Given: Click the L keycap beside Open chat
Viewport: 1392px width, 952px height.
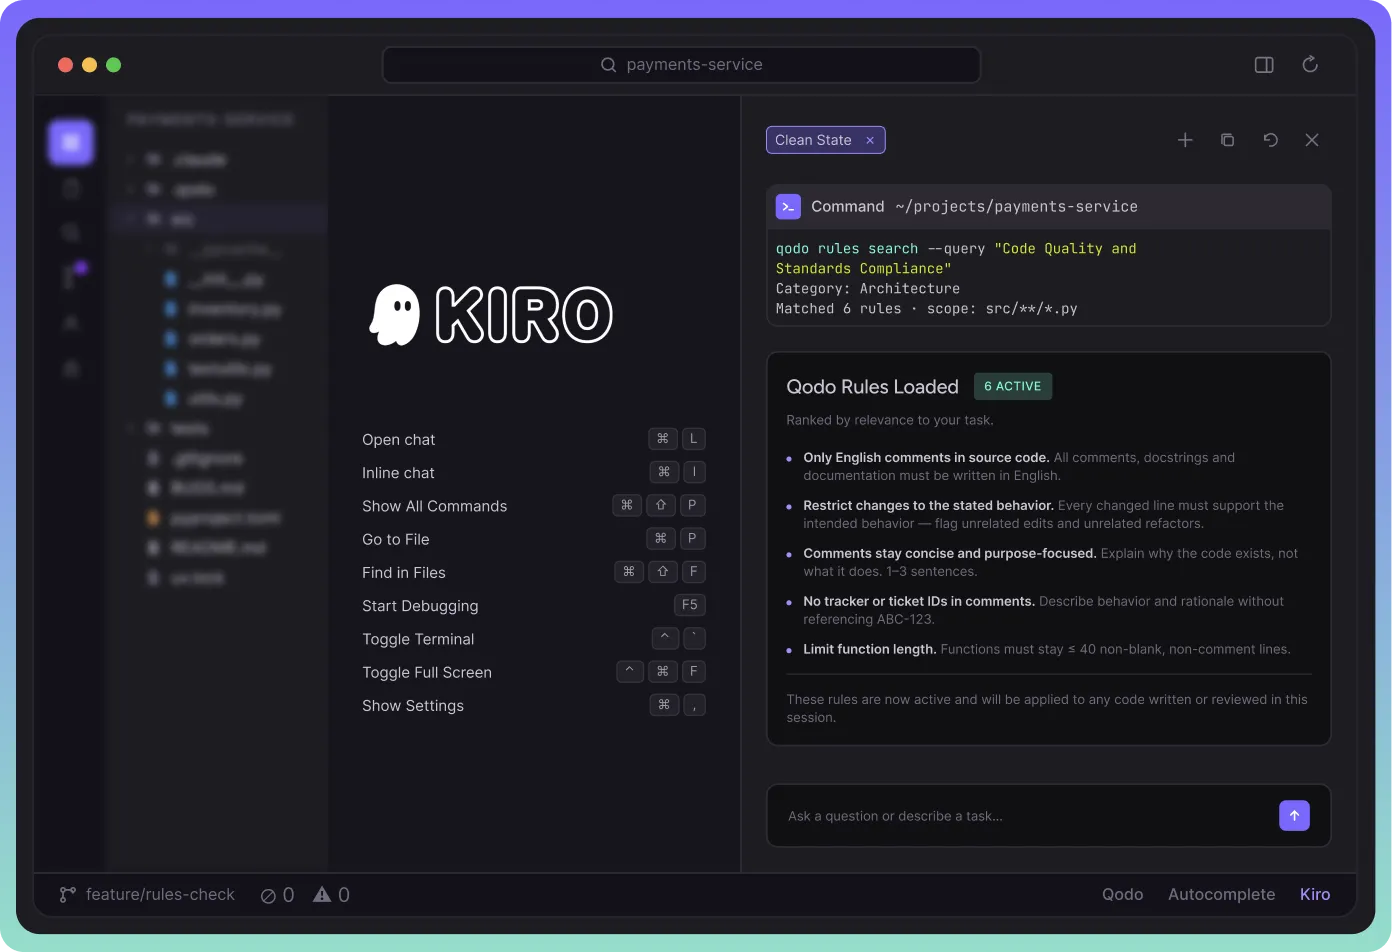Looking at the screenshot, I should (694, 439).
